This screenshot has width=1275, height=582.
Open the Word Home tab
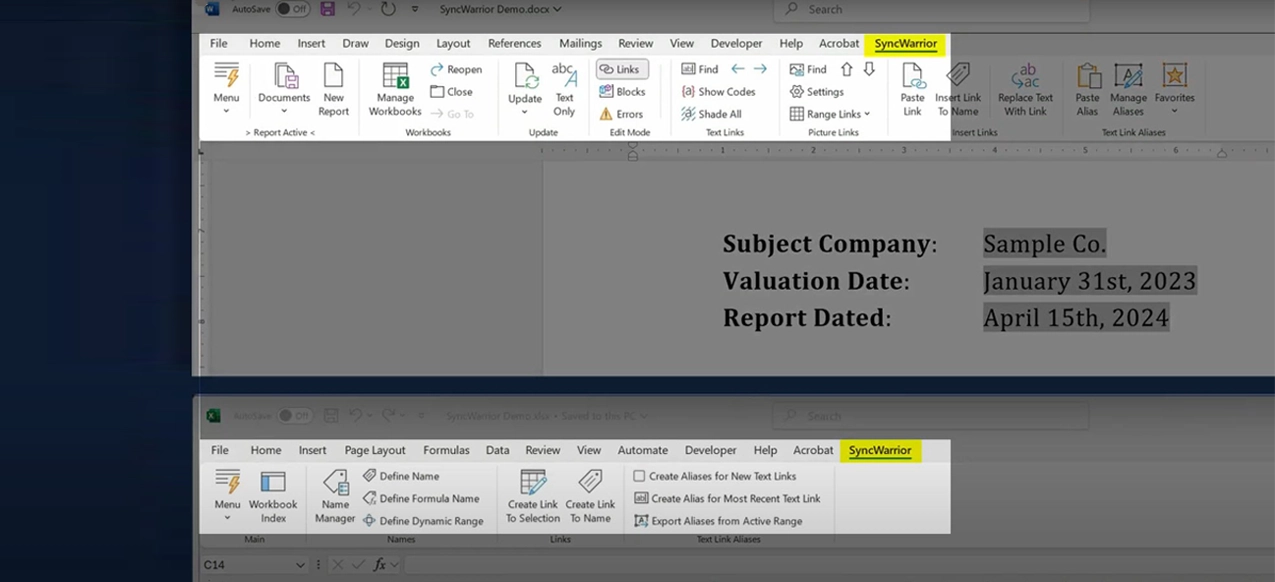[265, 43]
